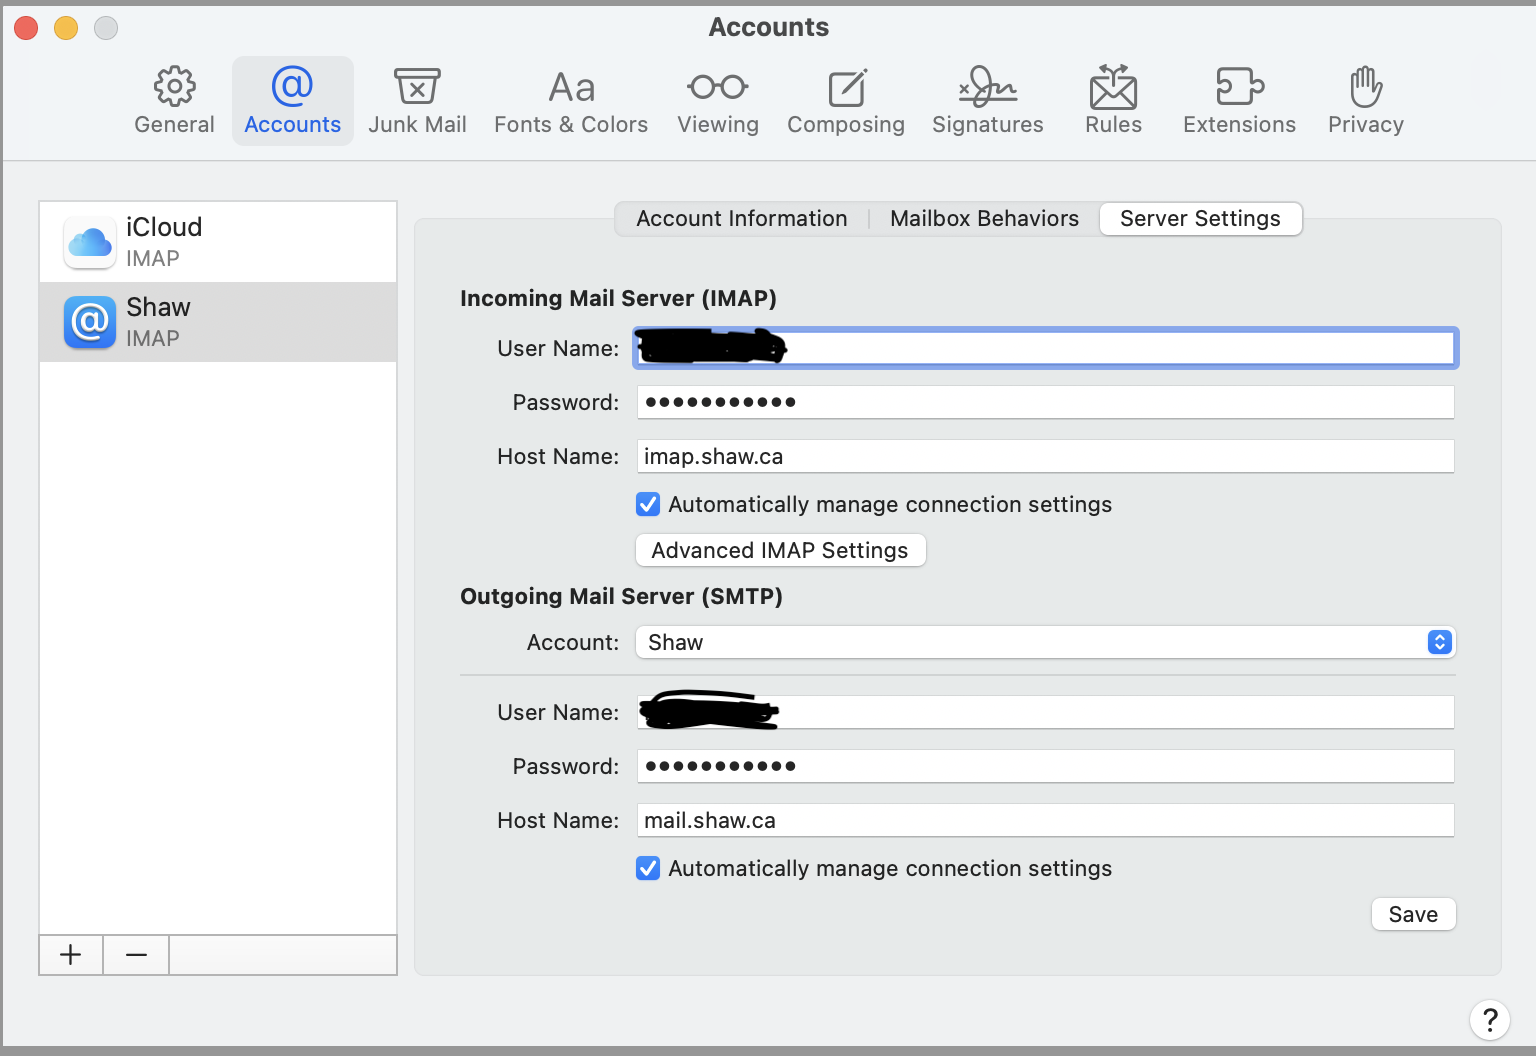This screenshot has width=1536, height=1056.
Task: Click the Save button
Action: (x=1413, y=914)
